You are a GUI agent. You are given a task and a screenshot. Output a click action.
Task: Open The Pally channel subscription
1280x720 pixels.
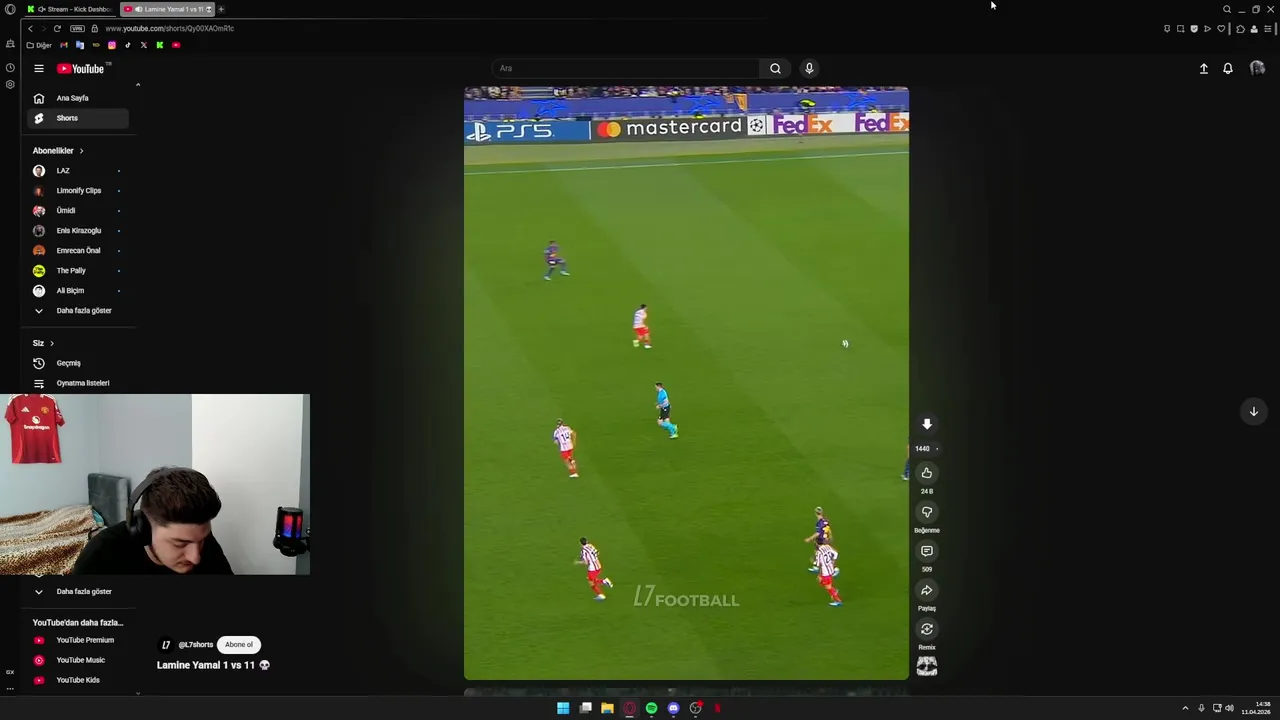point(77,271)
